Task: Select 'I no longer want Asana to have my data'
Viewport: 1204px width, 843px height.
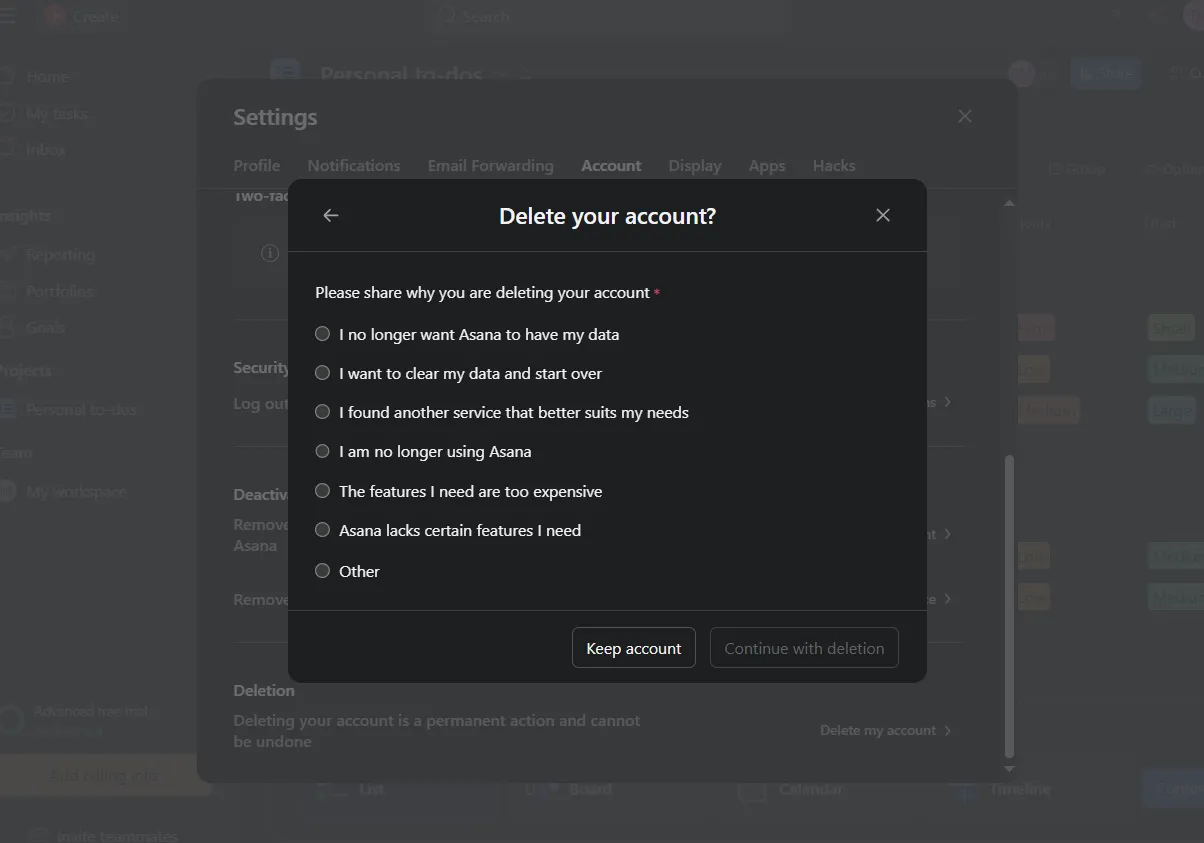Action: (x=467, y=334)
